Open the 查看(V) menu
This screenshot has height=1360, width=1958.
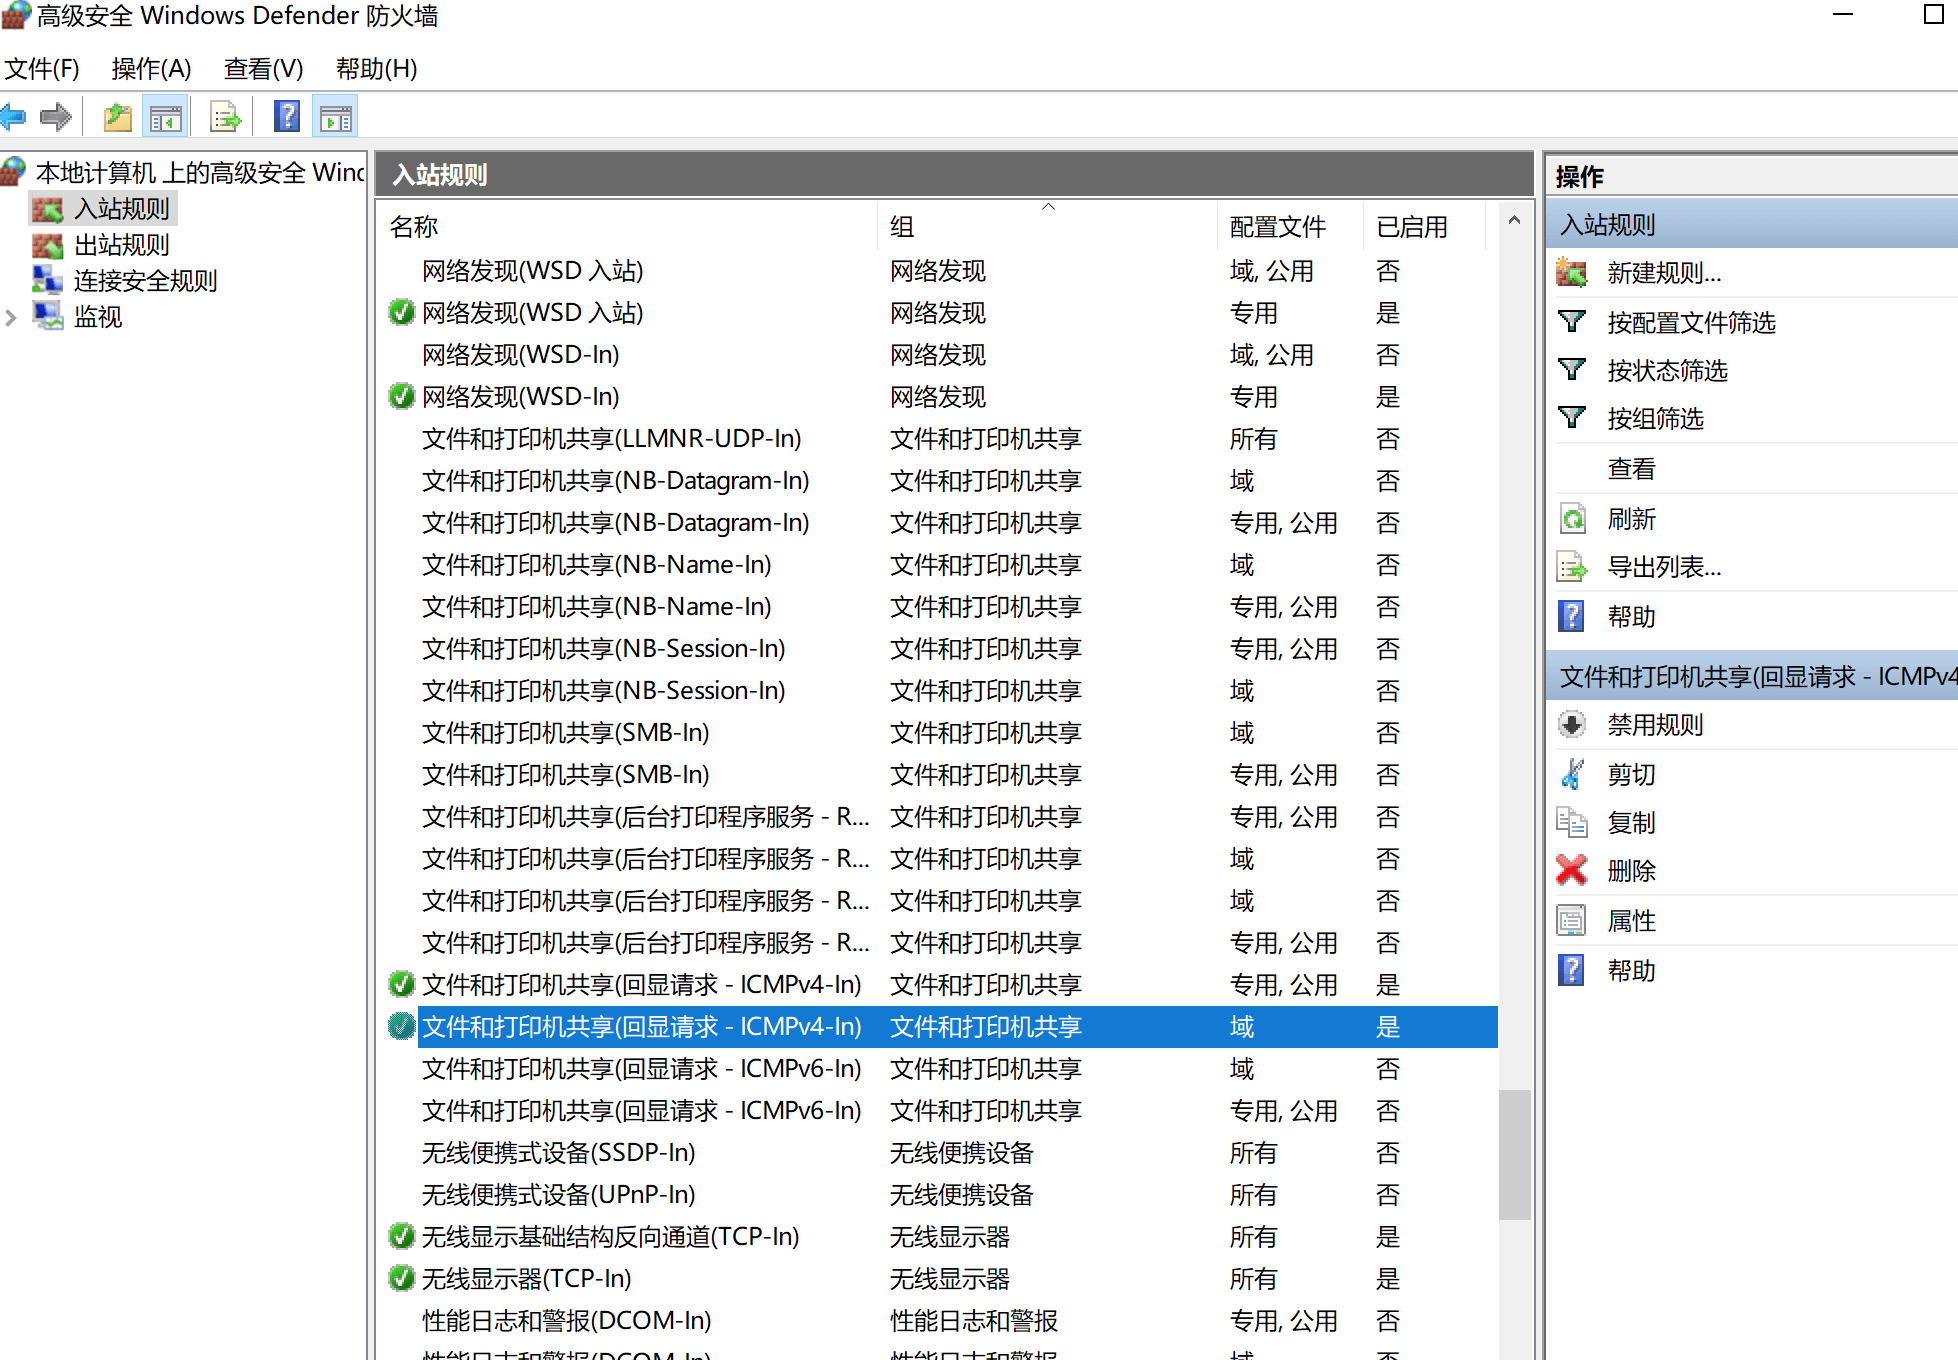click(x=263, y=68)
